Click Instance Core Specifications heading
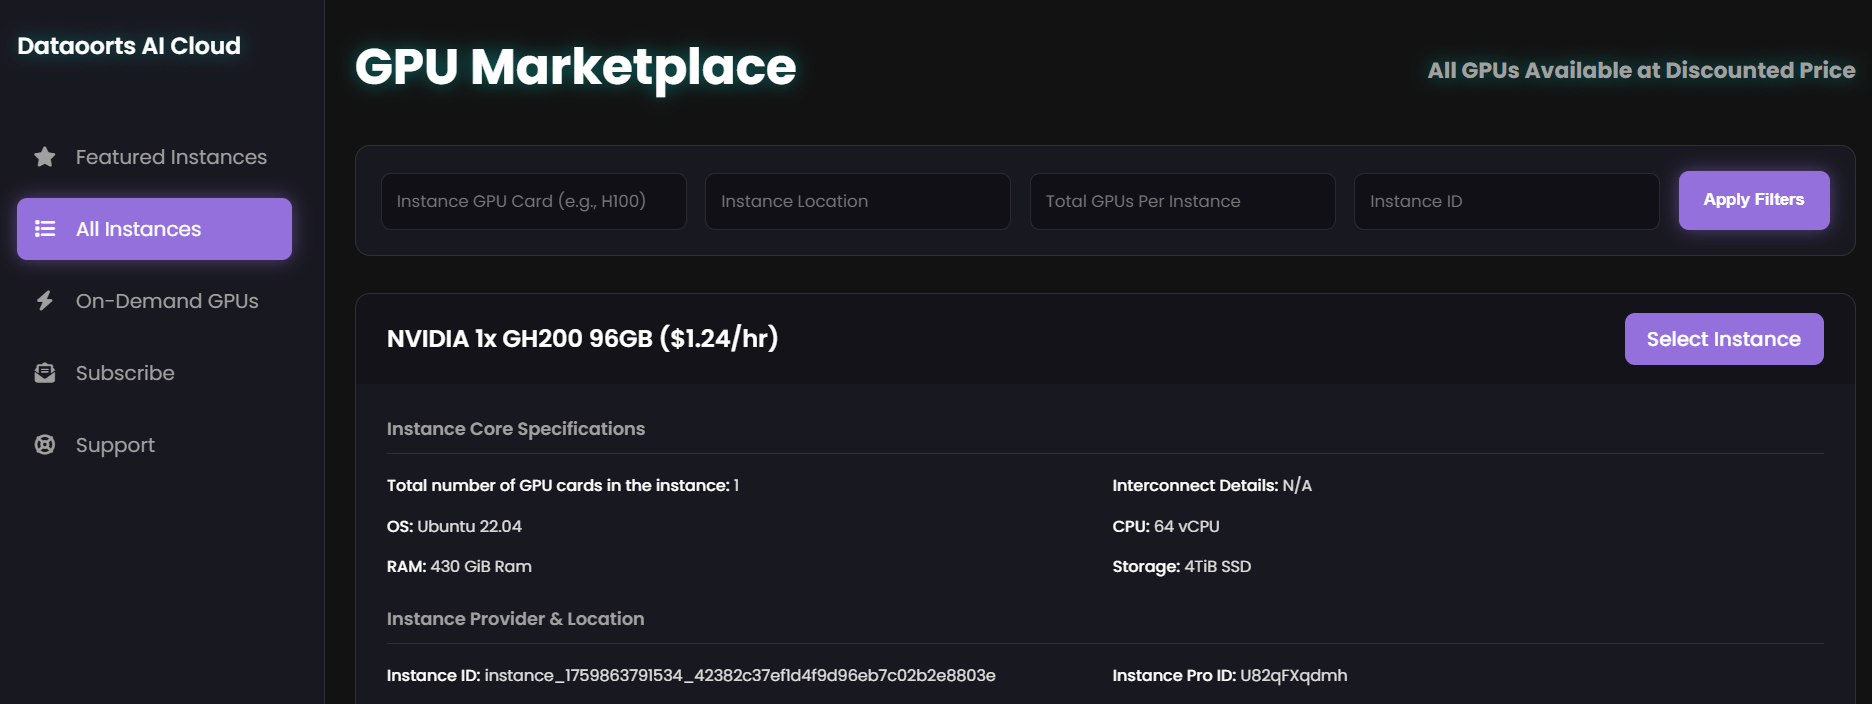 [x=516, y=429]
